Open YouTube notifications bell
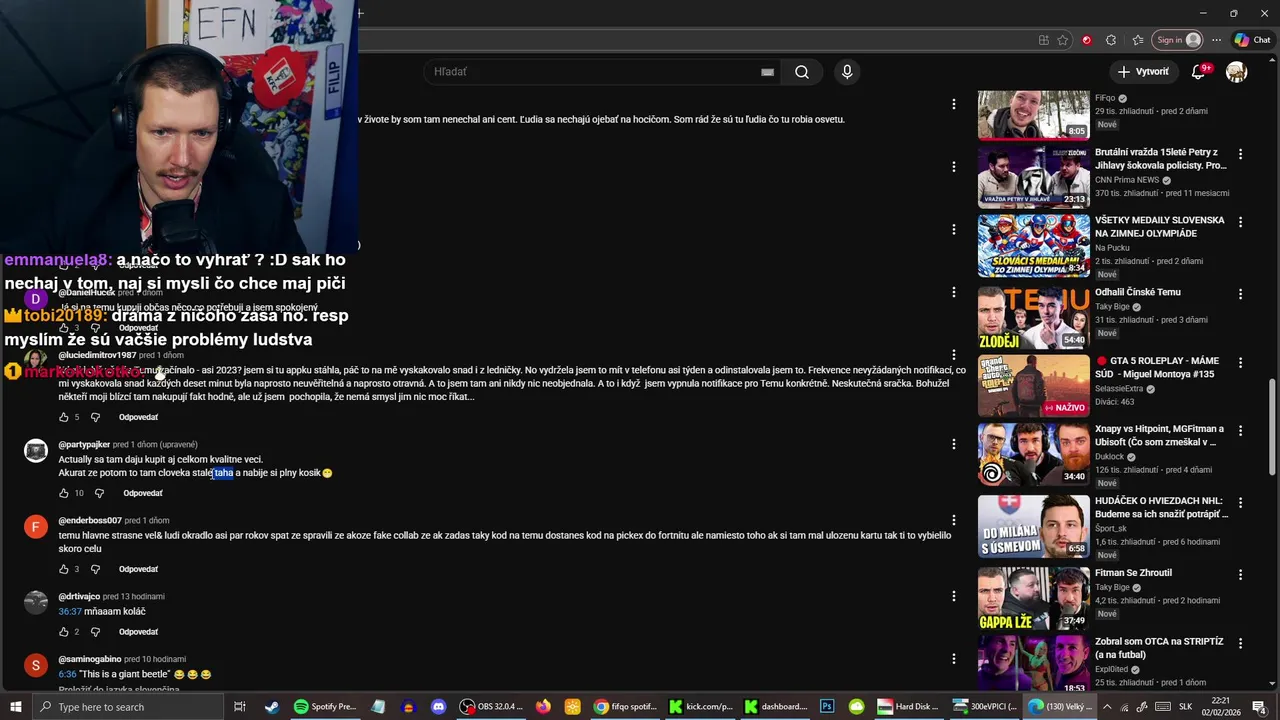This screenshot has height=720, width=1280. tap(1199, 72)
